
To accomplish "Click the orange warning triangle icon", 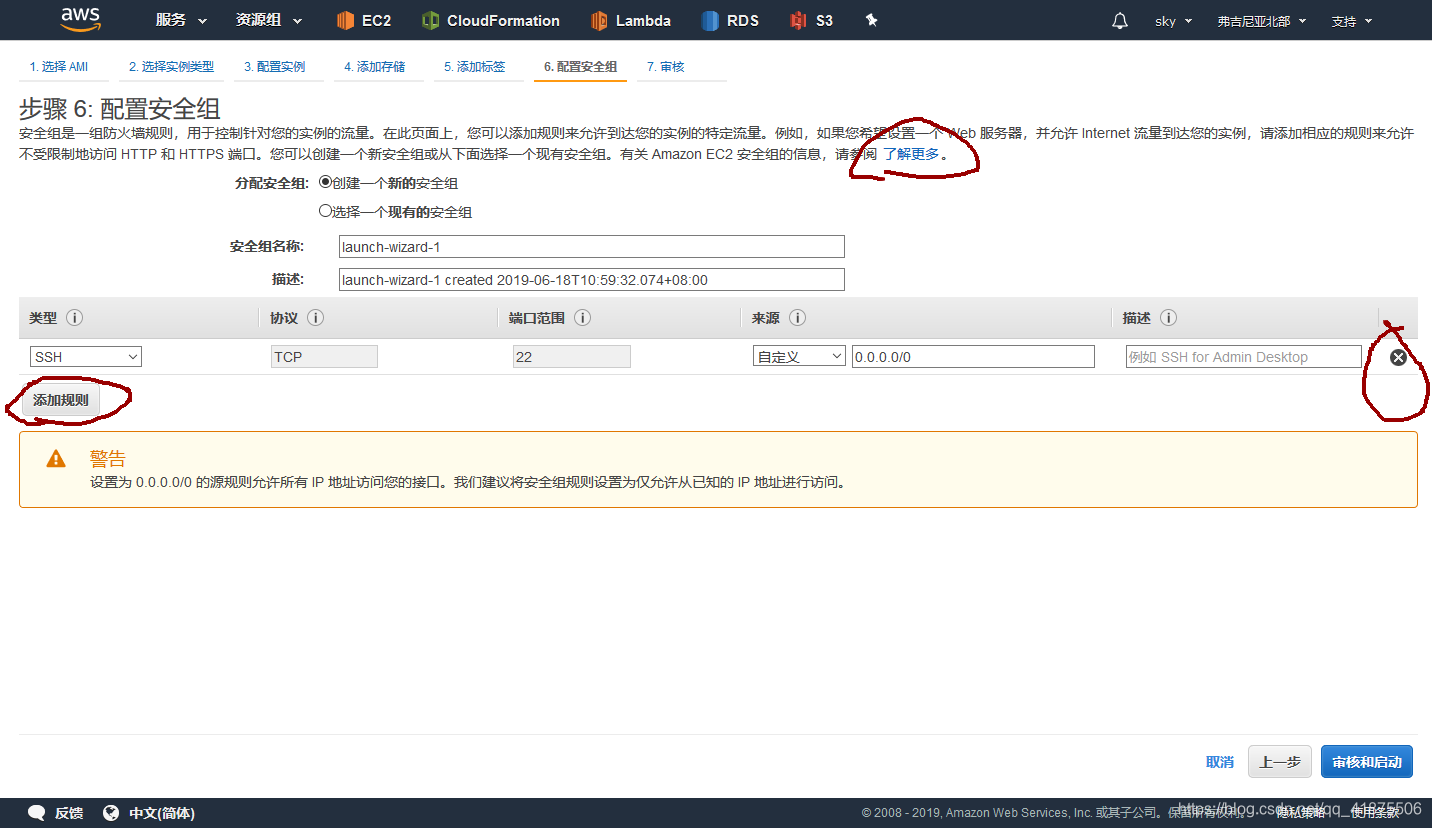I will [56, 459].
